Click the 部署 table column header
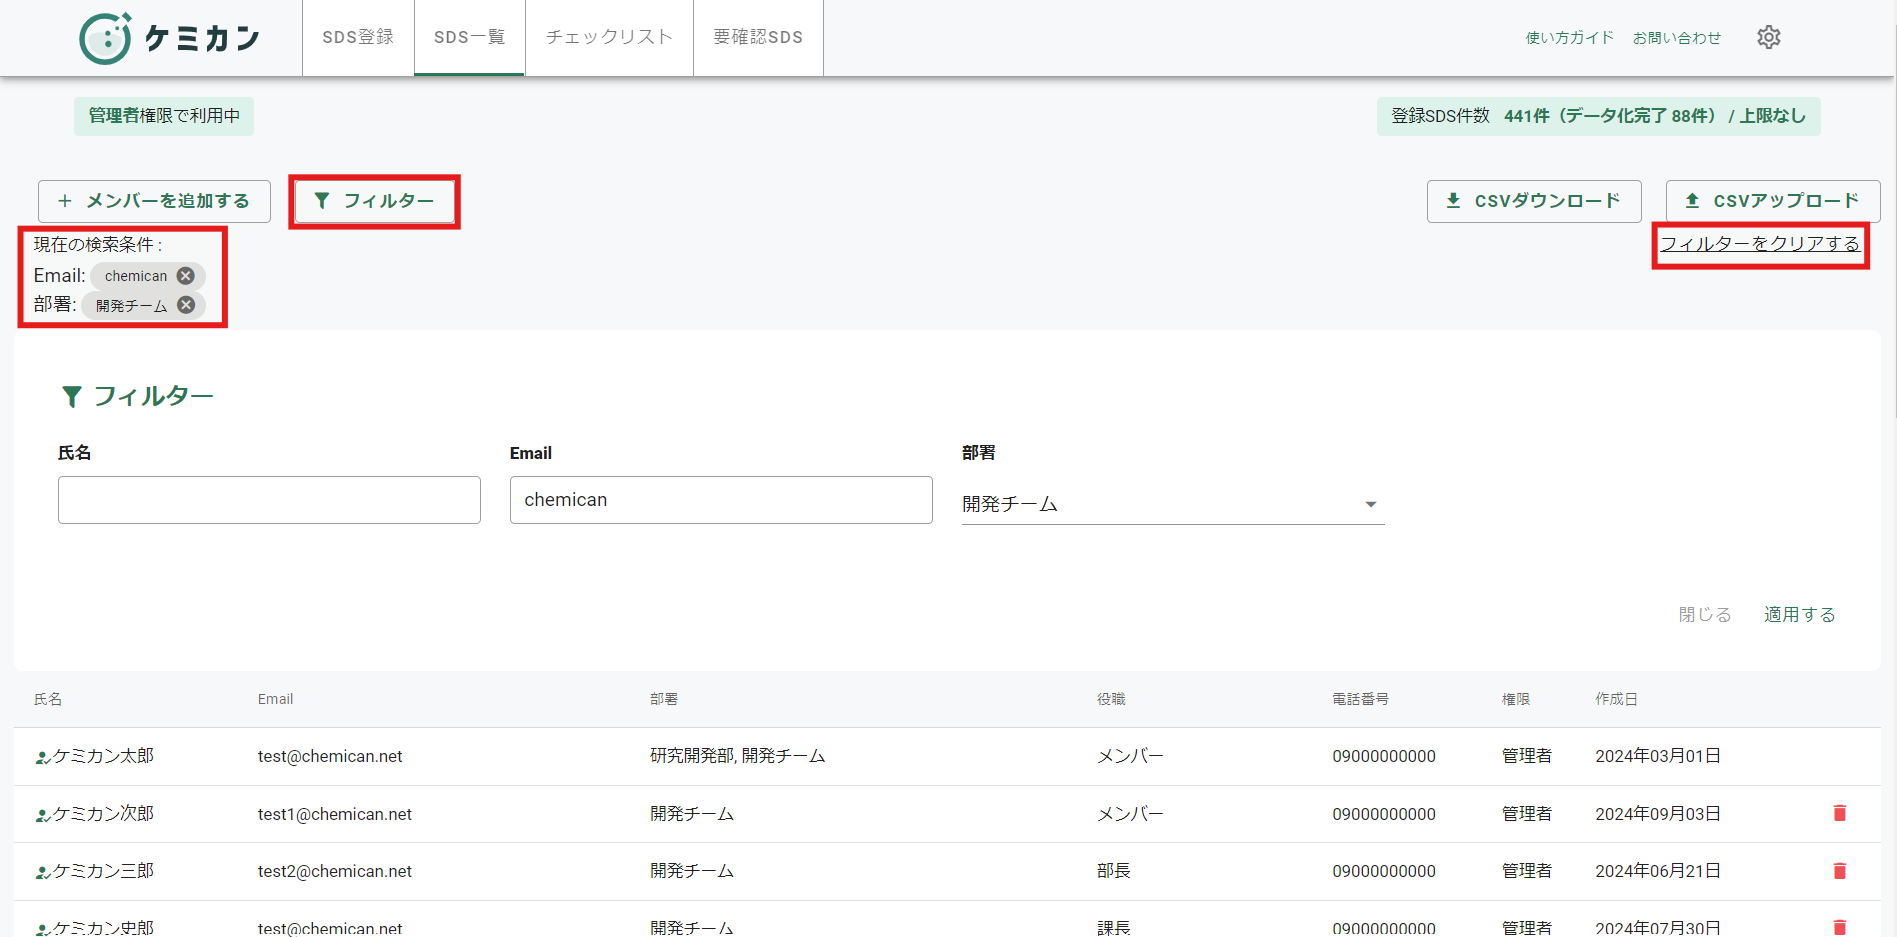This screenshot has width=1897, height=937. click(664, 699)
